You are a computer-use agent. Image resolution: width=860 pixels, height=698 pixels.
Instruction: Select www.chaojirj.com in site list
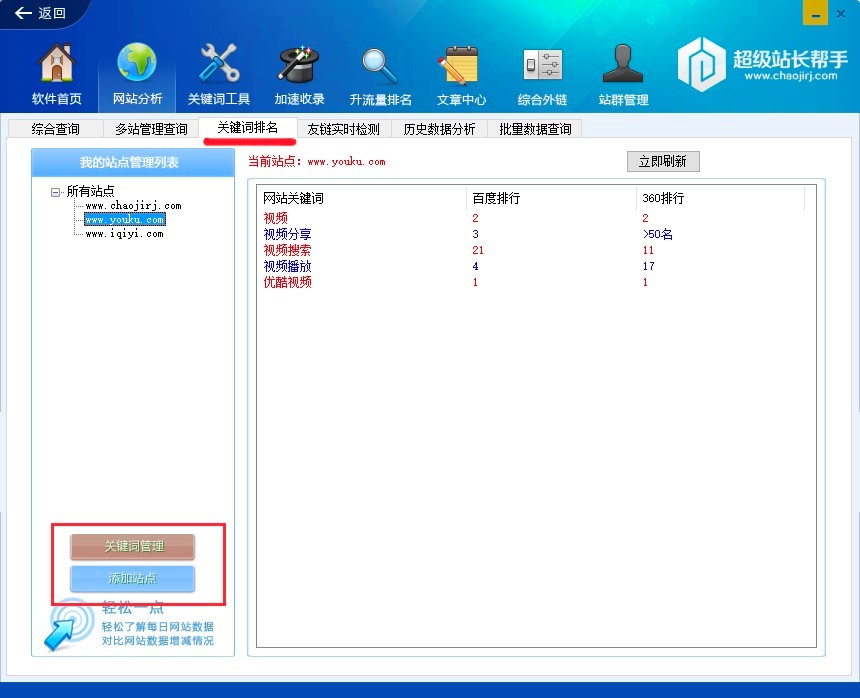pyautogui.click(x=133, y=206)
